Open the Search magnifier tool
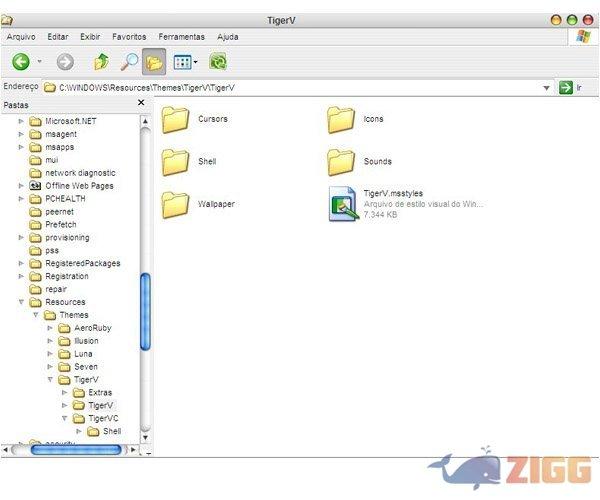 click(x=129, y=62)
